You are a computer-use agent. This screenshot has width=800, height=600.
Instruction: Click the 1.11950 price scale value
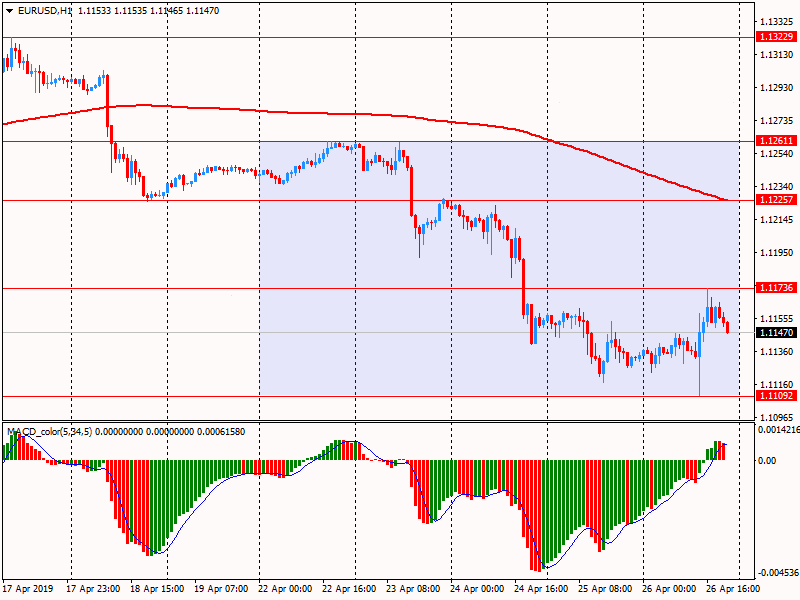click(777, 253)
